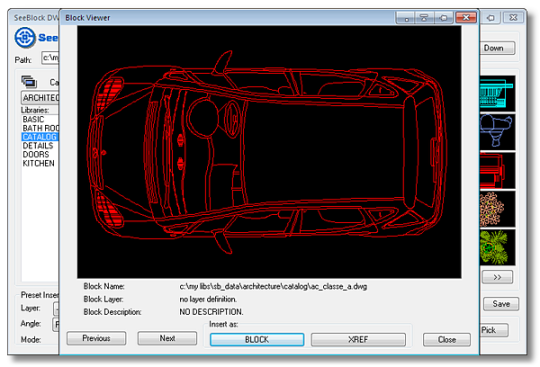The width and height of the screenshot is (540, 367).
Task: Close the SeeBlock background window
Action: tap(513, 17)
